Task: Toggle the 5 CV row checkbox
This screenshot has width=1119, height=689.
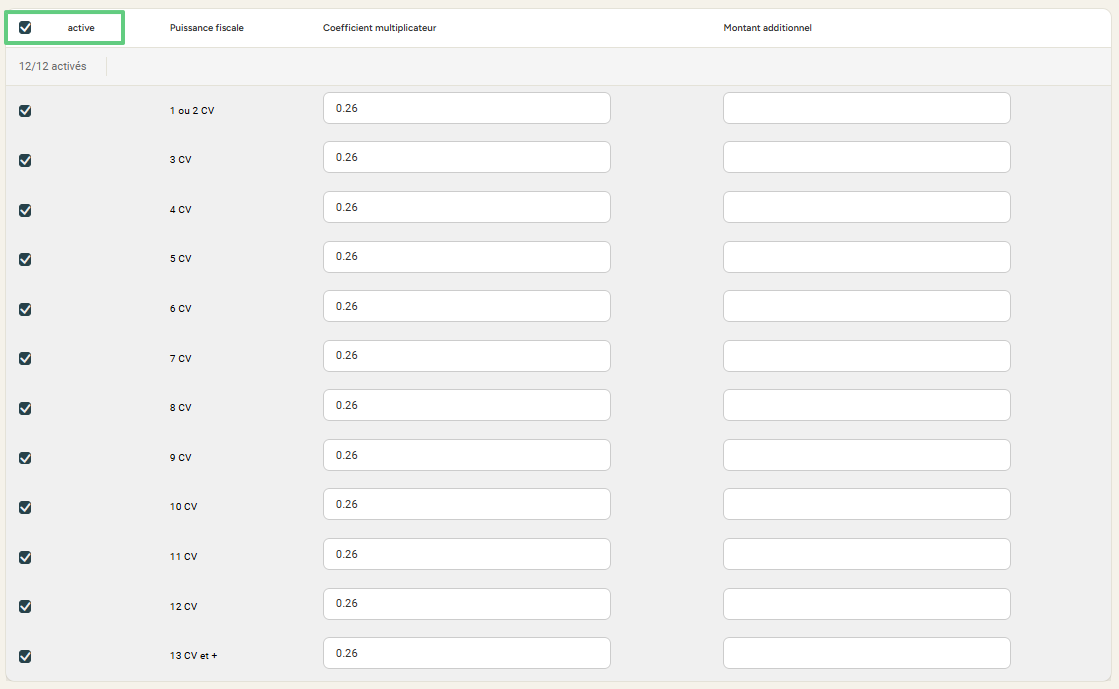Action: pos(25,259)
